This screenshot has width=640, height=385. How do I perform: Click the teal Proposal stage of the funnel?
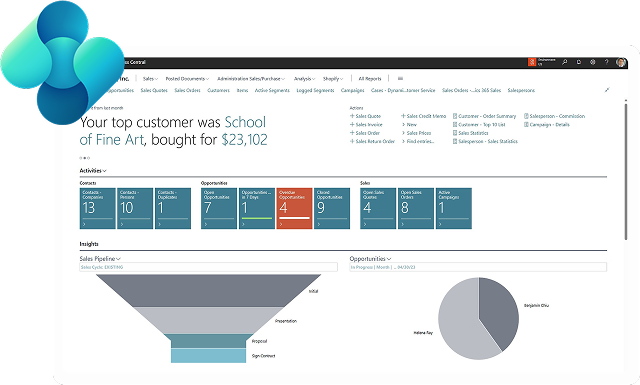(209, 341)
